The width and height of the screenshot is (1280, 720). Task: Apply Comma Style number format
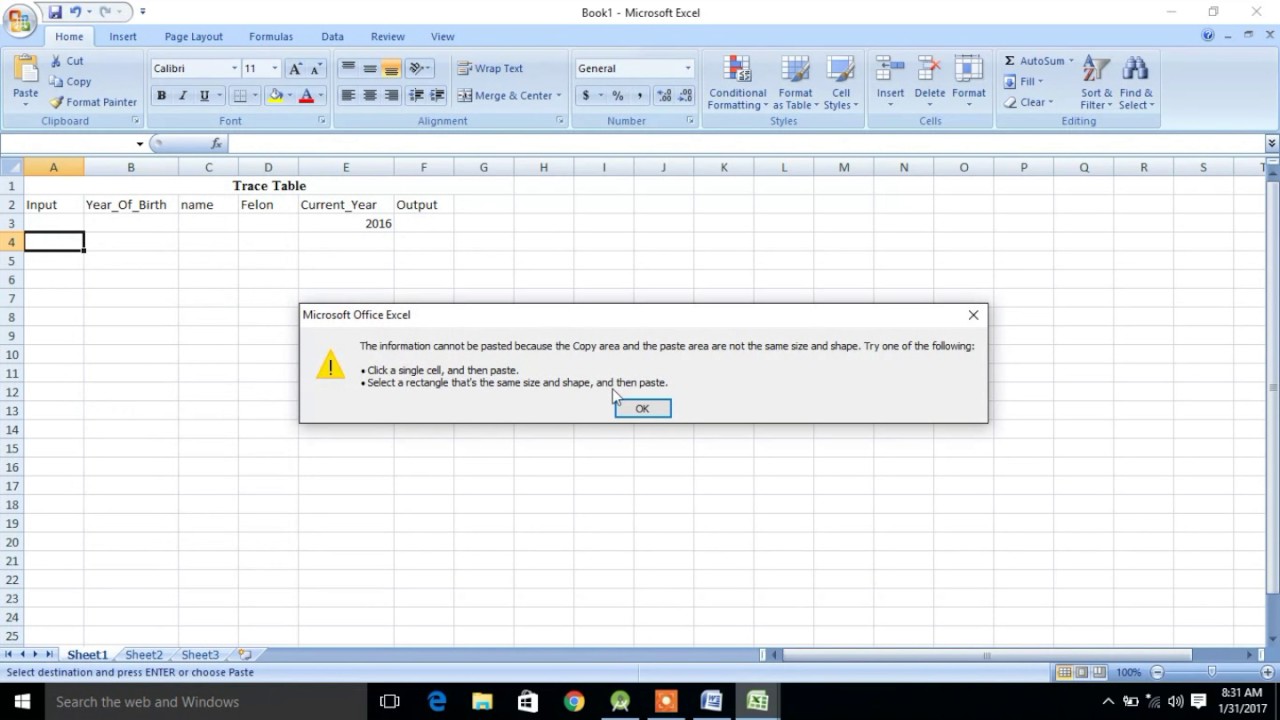[640, 95]
